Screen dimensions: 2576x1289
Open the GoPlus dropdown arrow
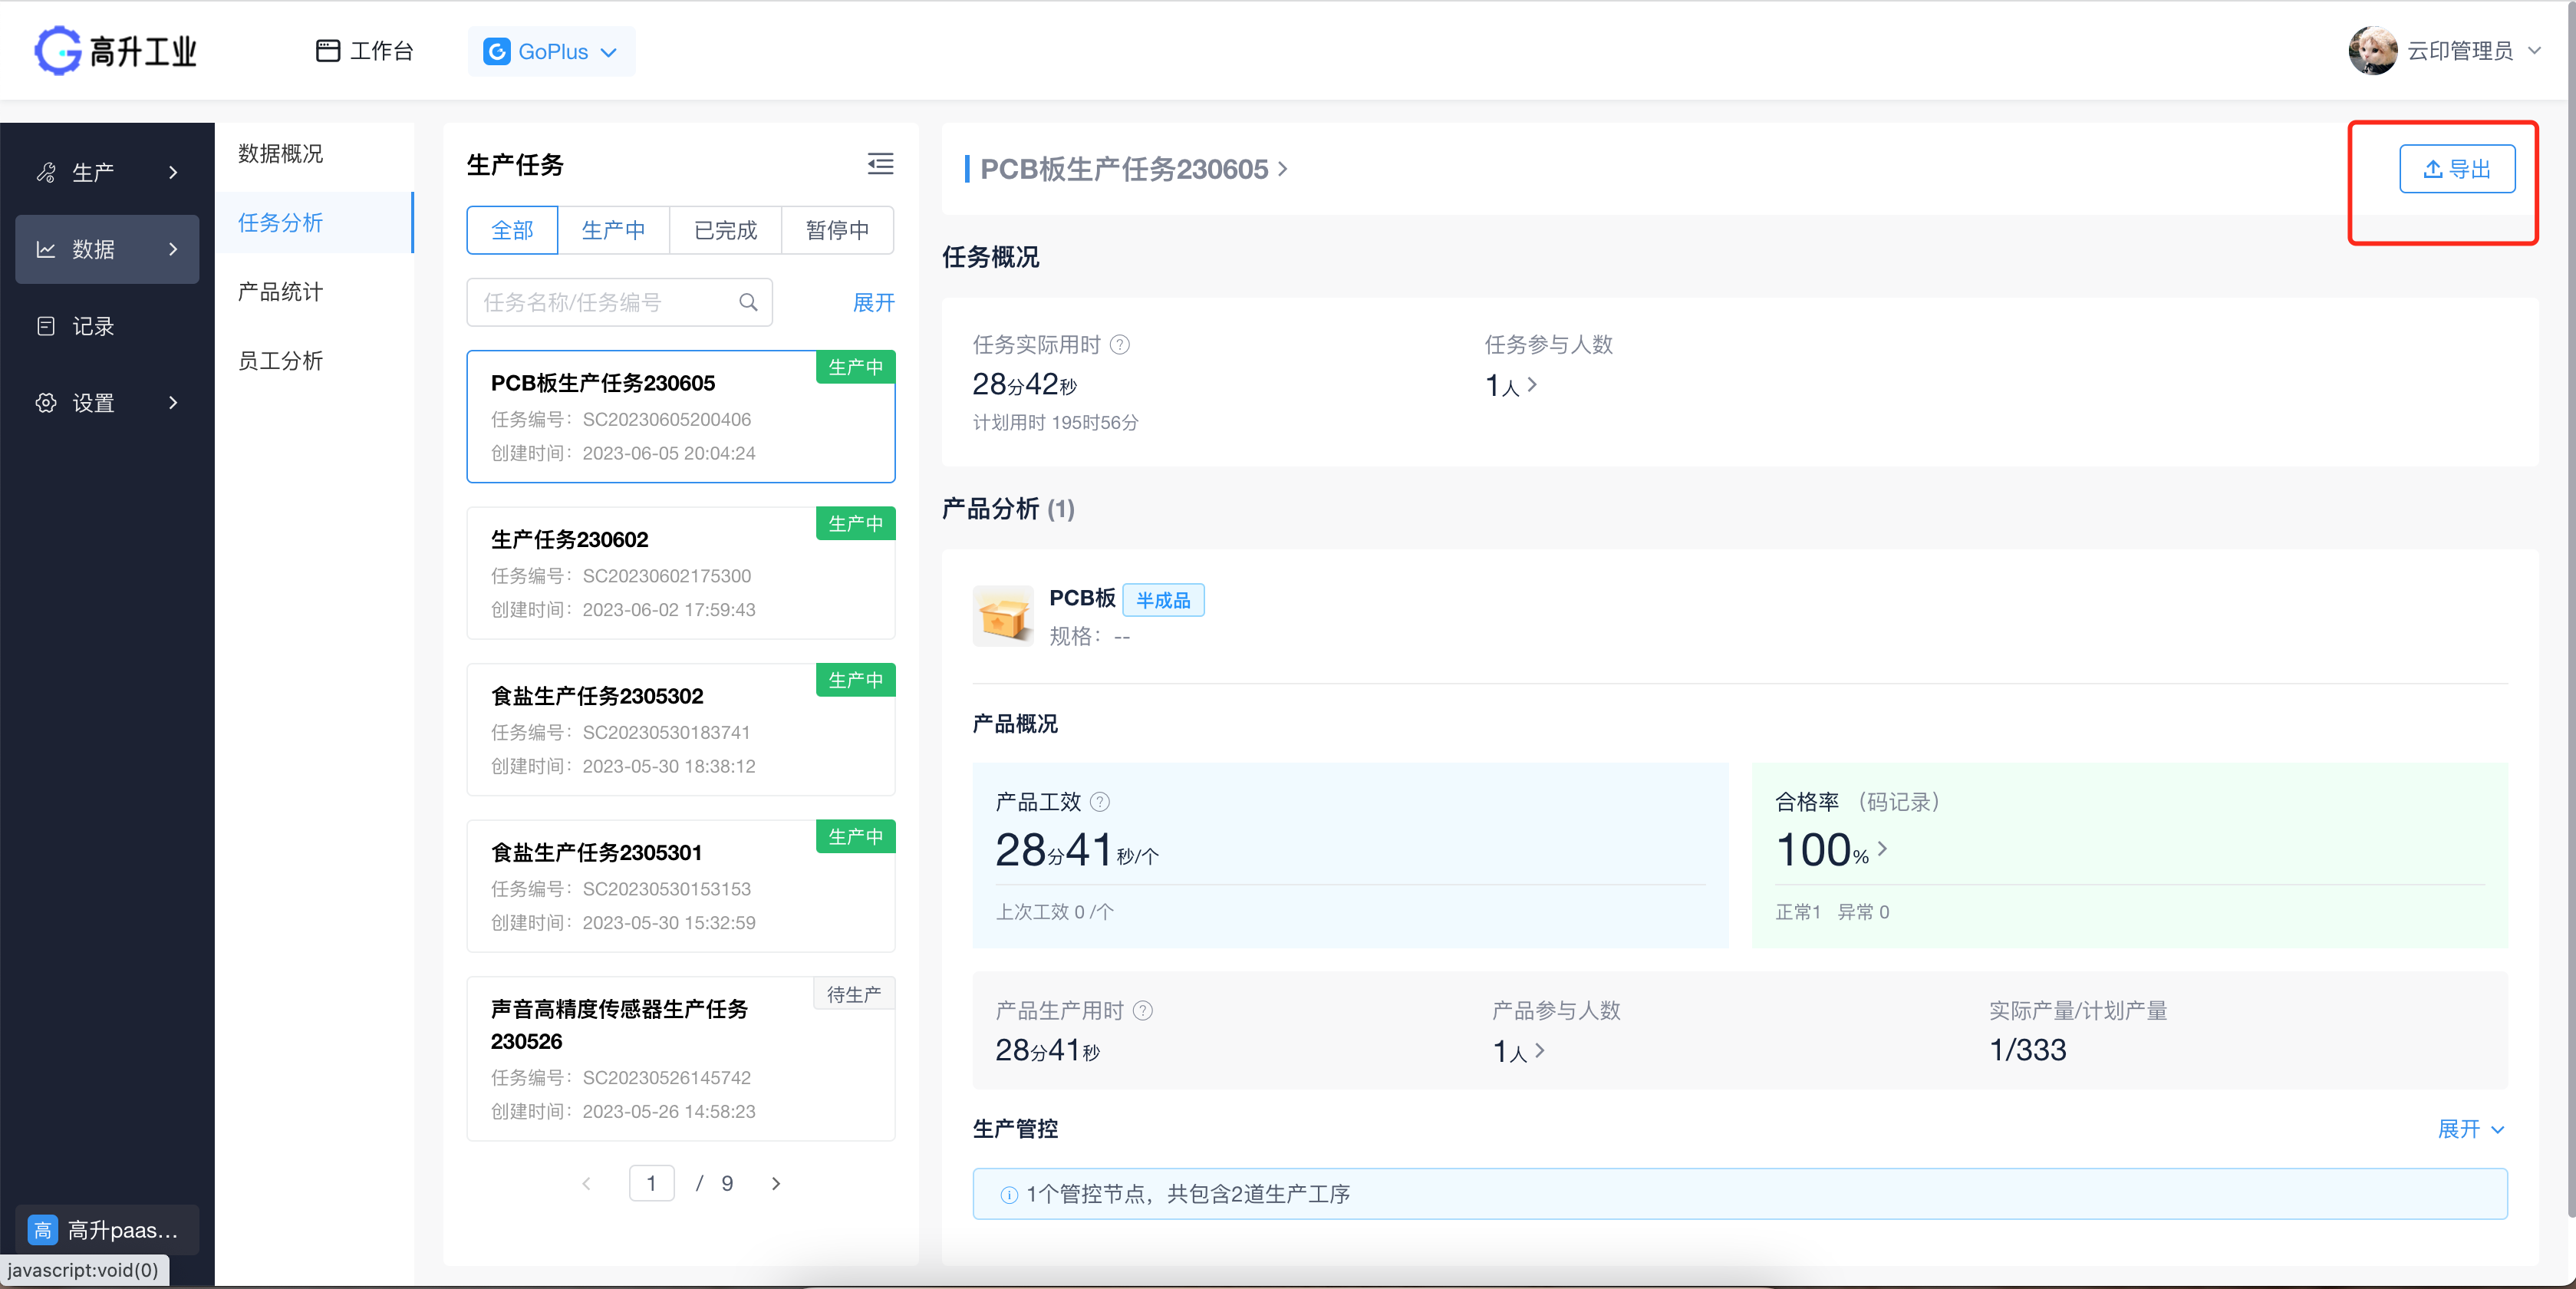click(x=609, y=52)
